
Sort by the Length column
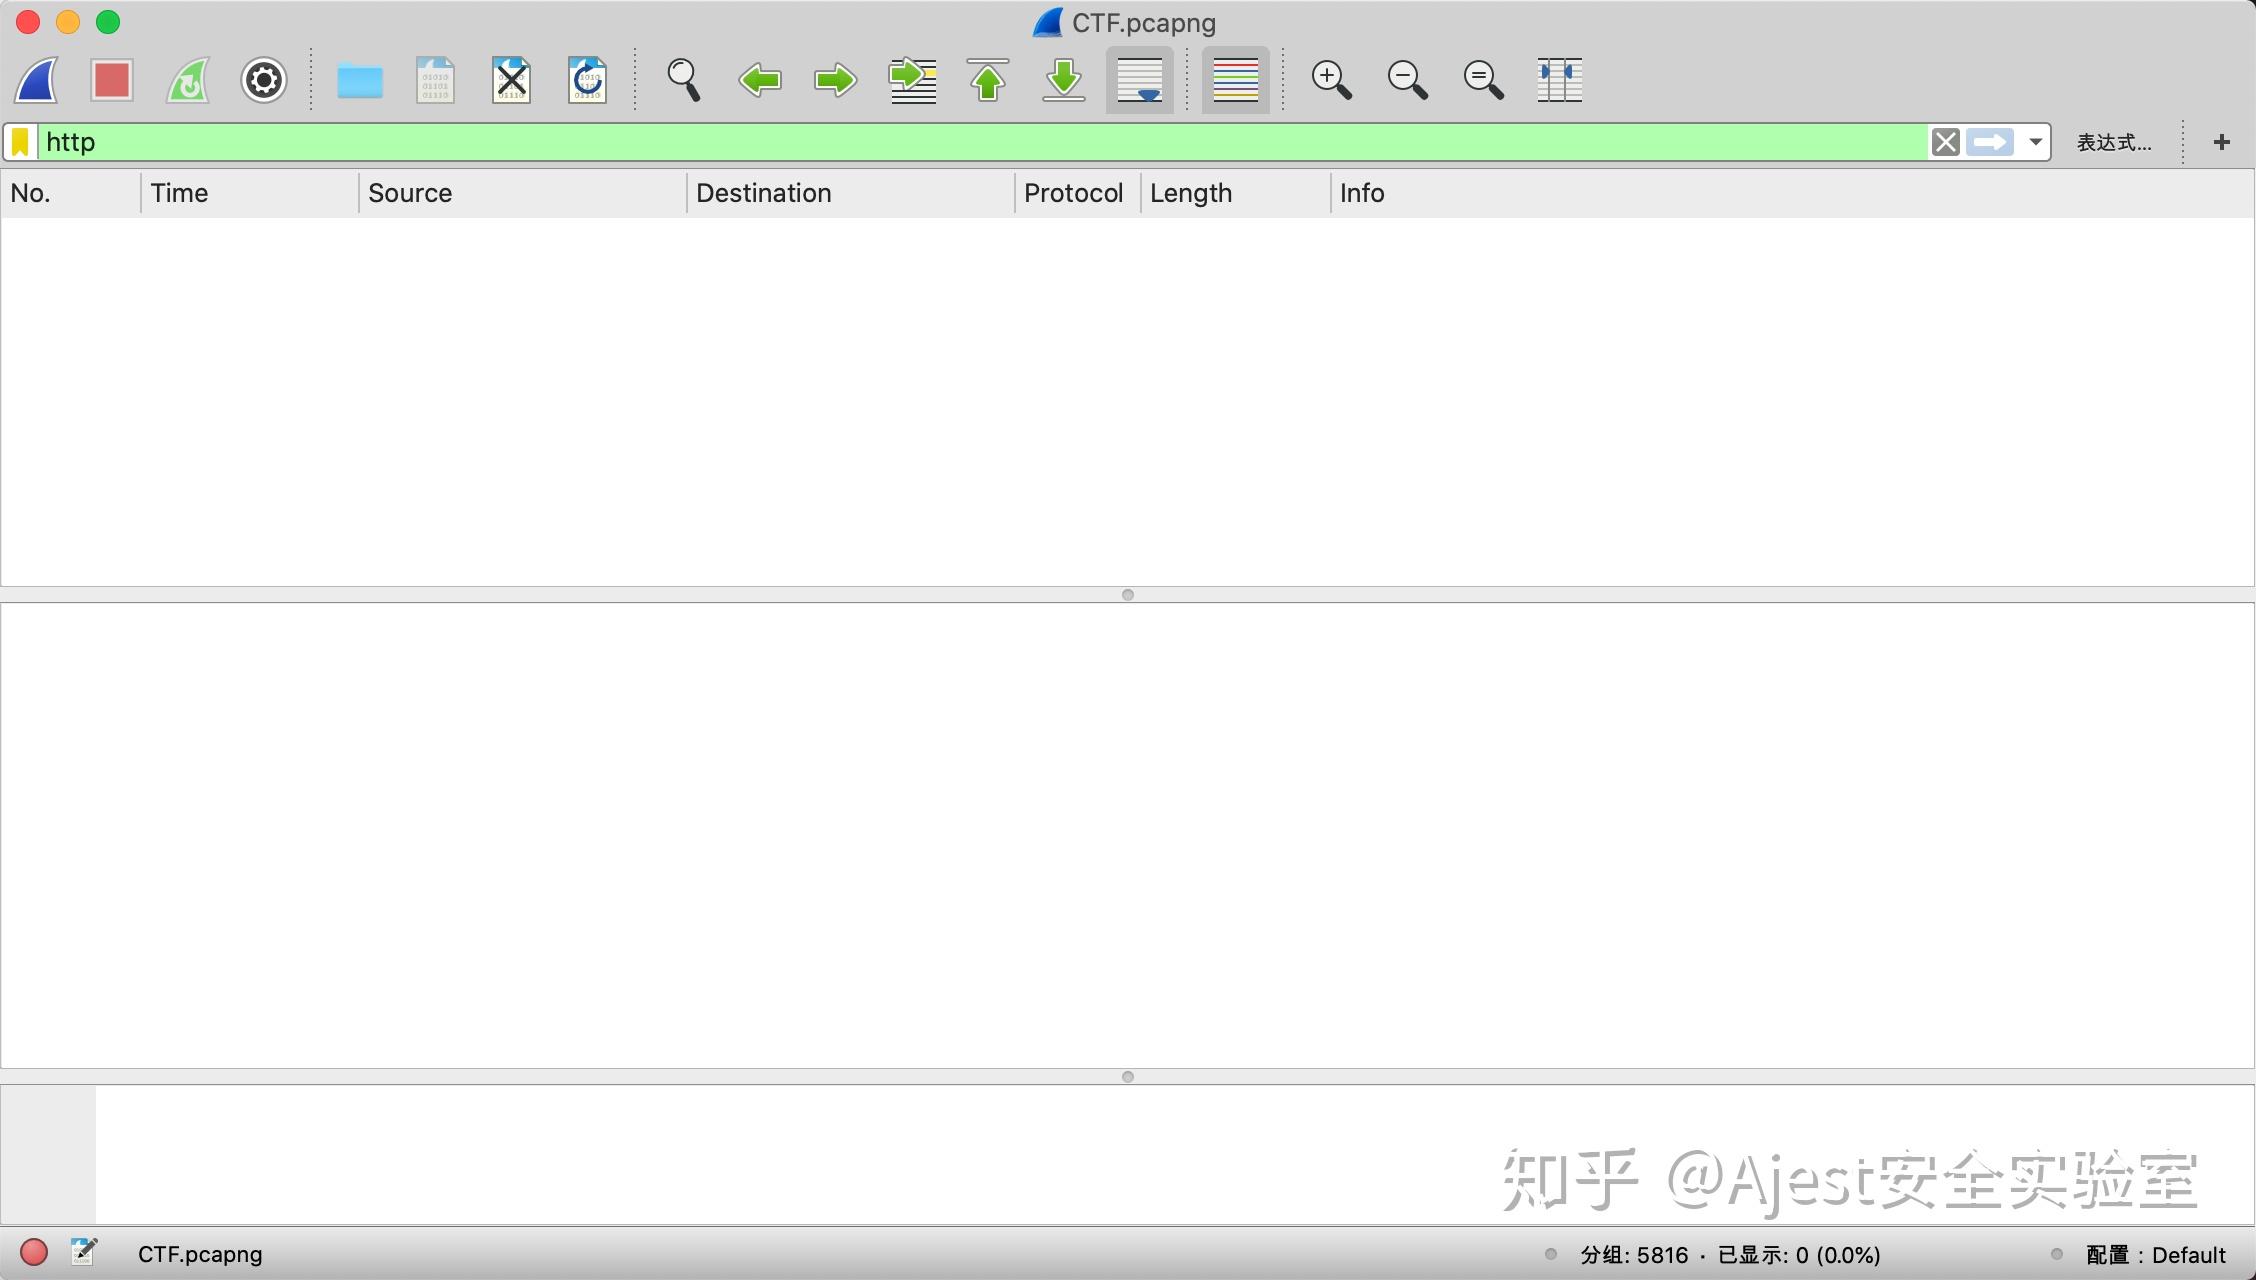(1236, 193)
